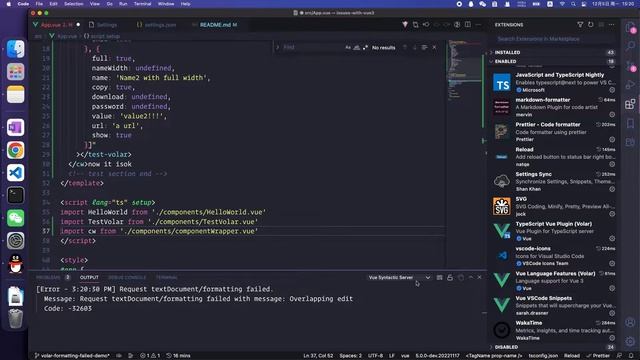Open the Manage gear in activity bar
Image resolution: width=640 pixels, height=360 pixels.
click(x=631, y=341)
